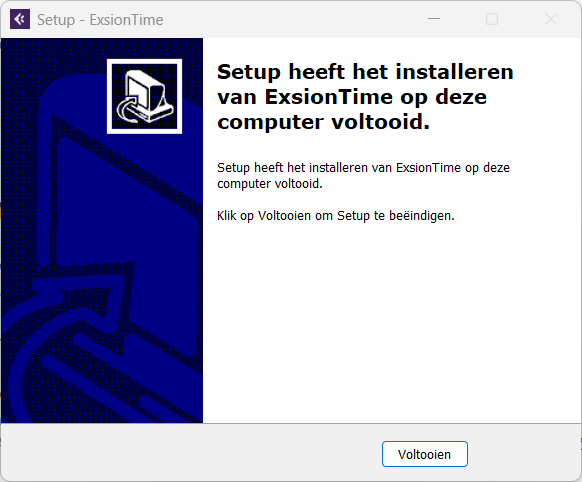
Task: Click the 'Setup - ExsionTime' window title text
Action: 100,20
